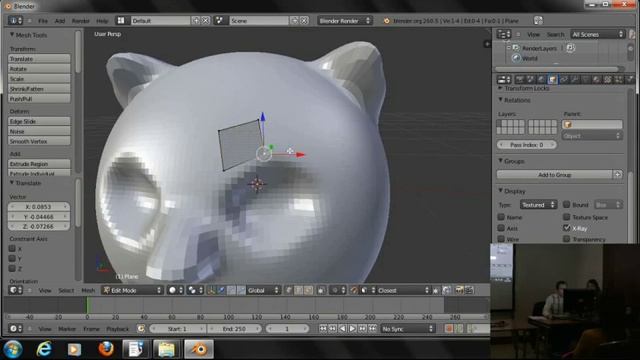The image size is (640, 360).
Task: Enable rotate manipulator icon in 3D header
Action: [x=231, y=290]
